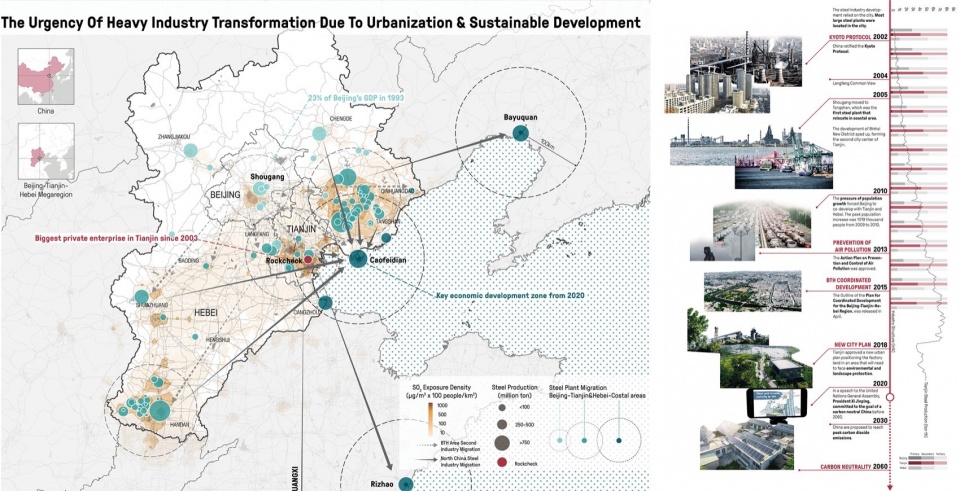
Task: Click the Caofeidian text label
Action: point(388,260)
